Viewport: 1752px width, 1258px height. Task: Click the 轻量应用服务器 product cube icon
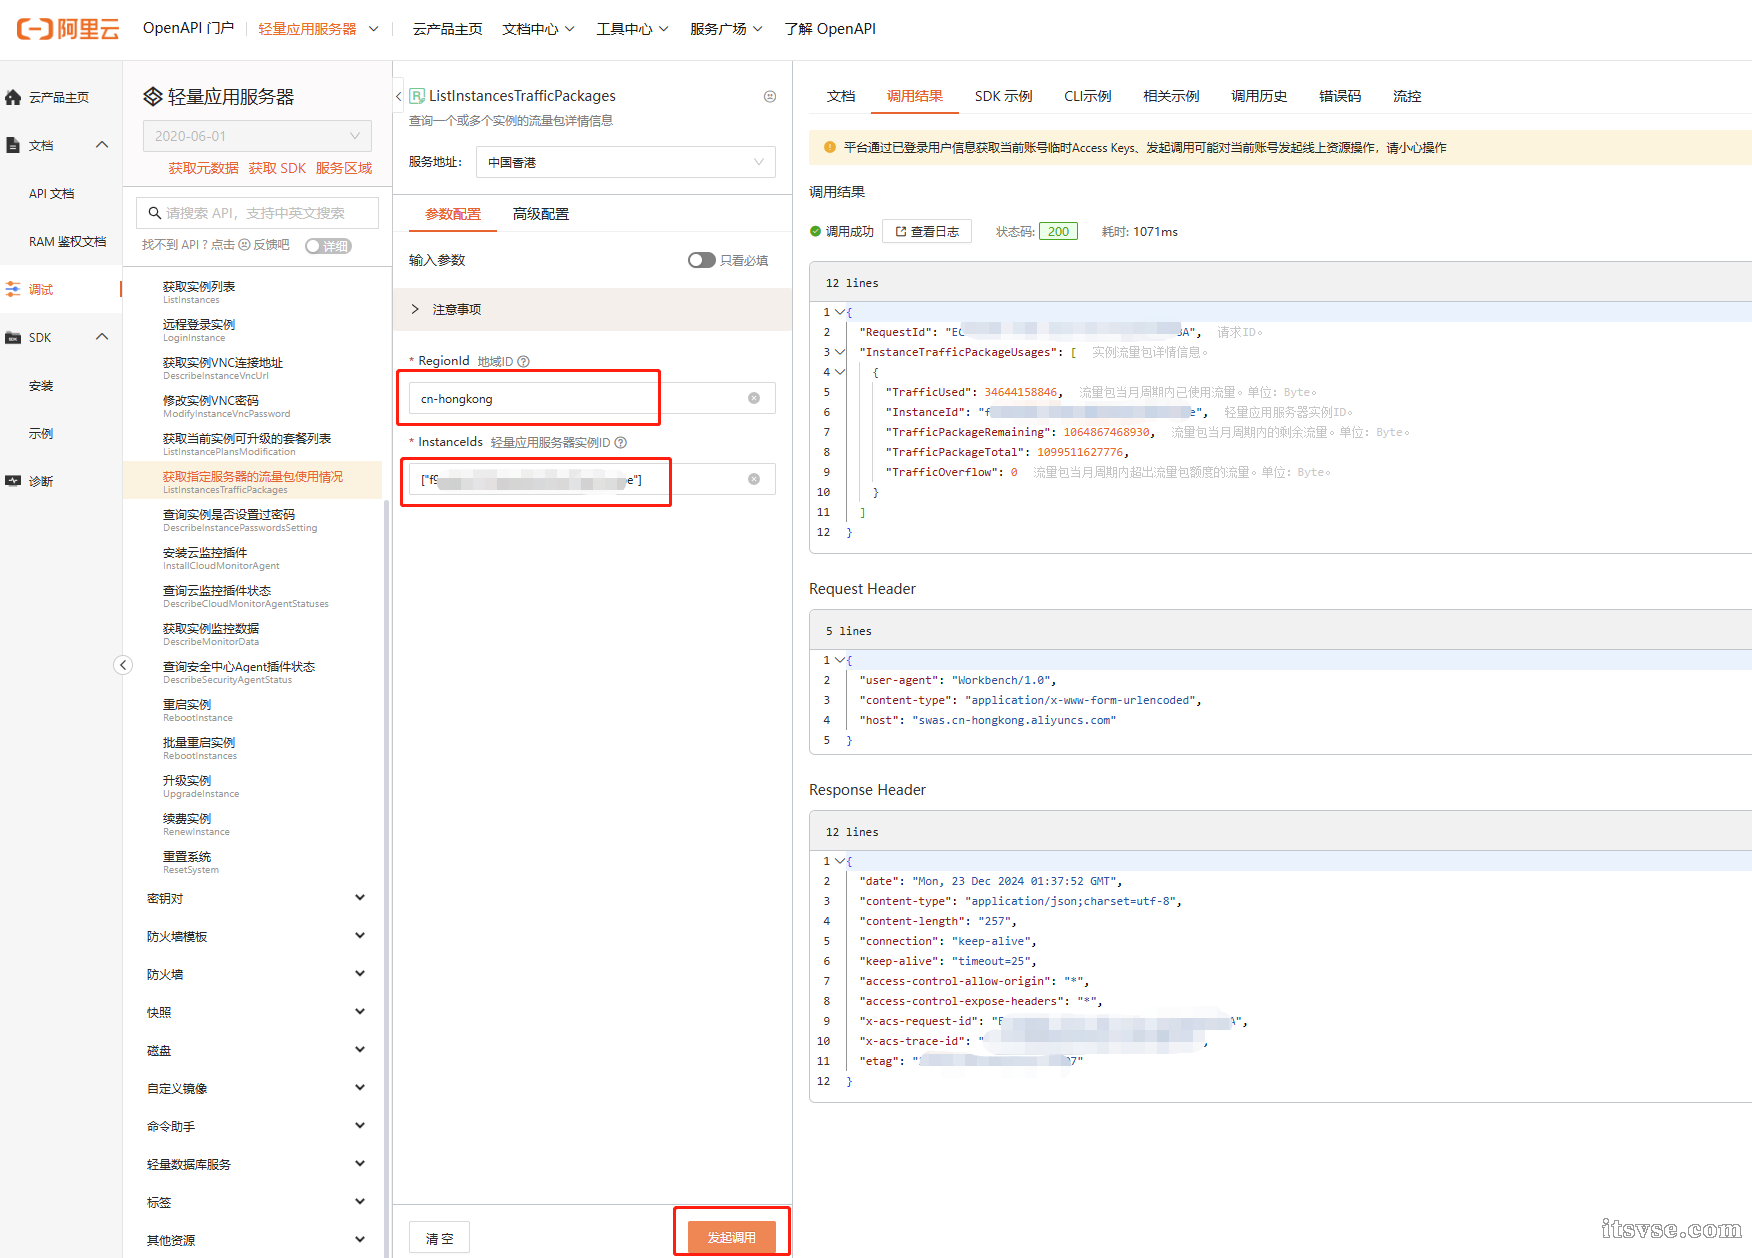(x=153, y=96)
